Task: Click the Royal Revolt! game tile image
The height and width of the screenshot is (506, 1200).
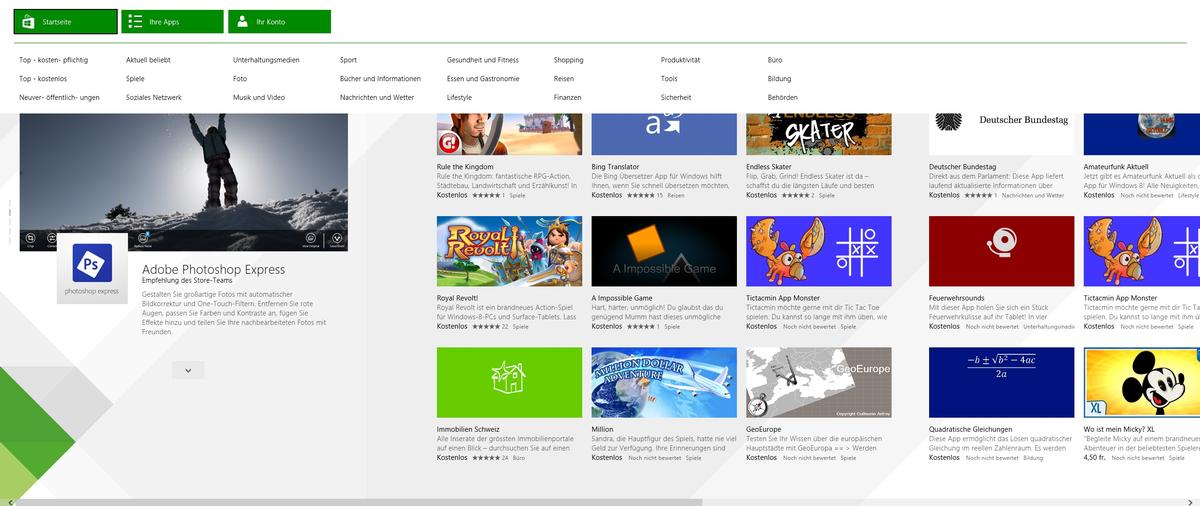Action: [509, 251]
